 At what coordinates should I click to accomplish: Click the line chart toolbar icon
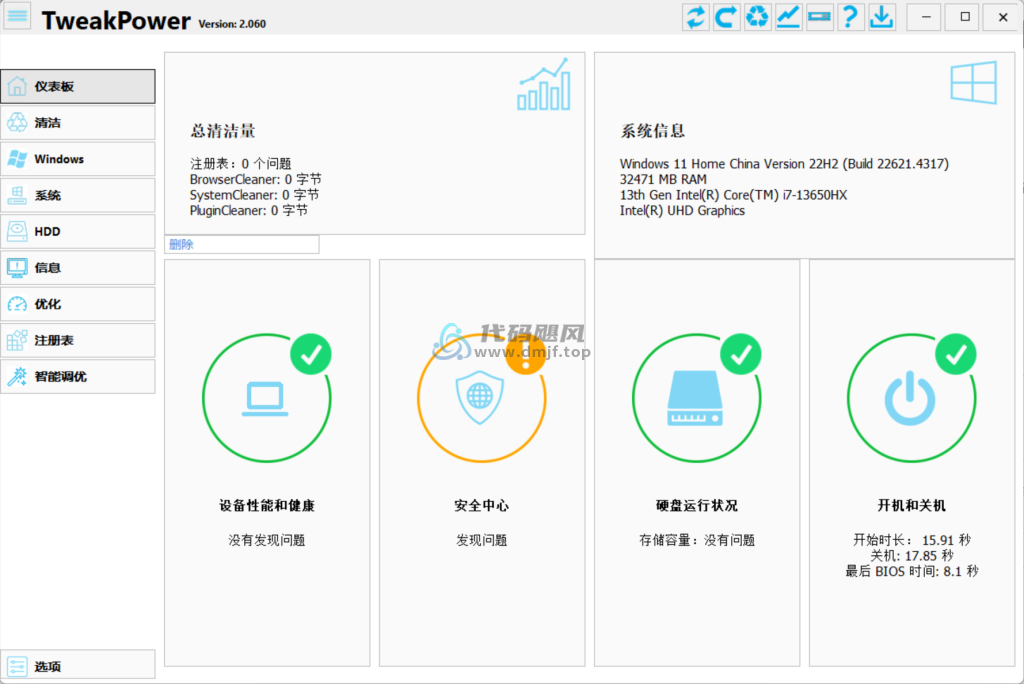(788, 17)
